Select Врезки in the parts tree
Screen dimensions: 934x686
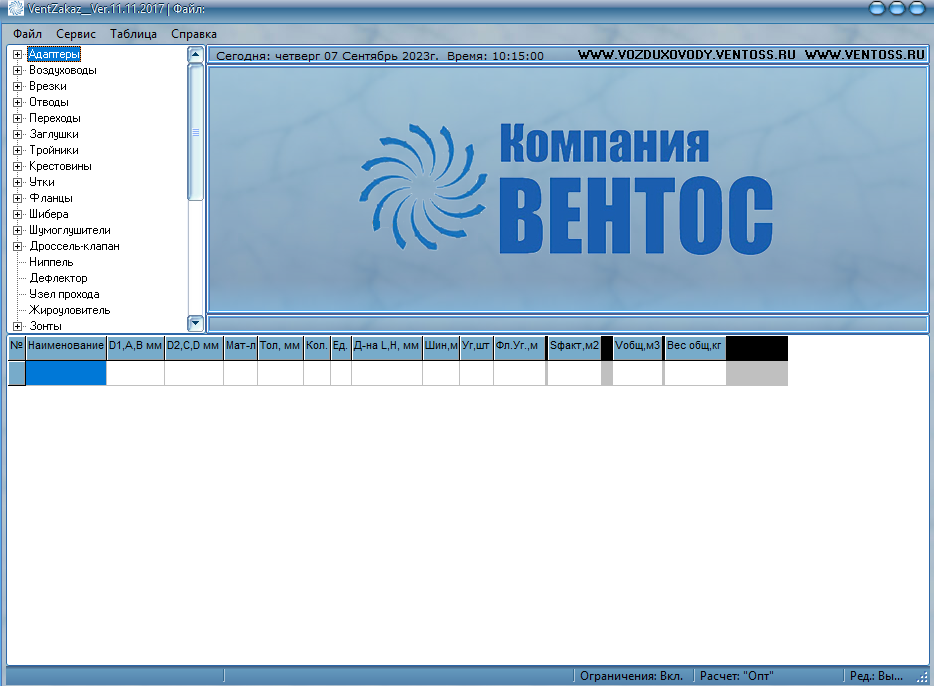coord(48,86)
